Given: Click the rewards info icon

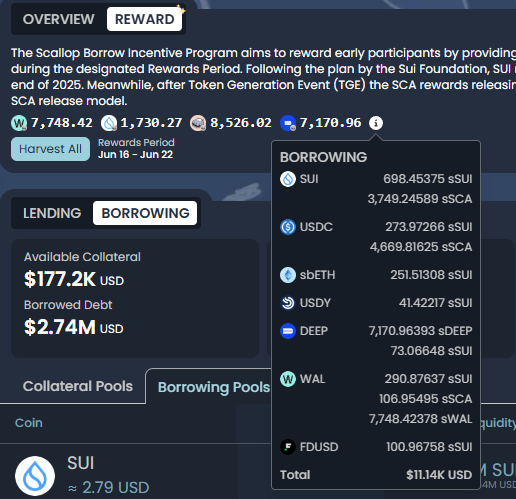Looking at the screenshot, I should point(376,123).
